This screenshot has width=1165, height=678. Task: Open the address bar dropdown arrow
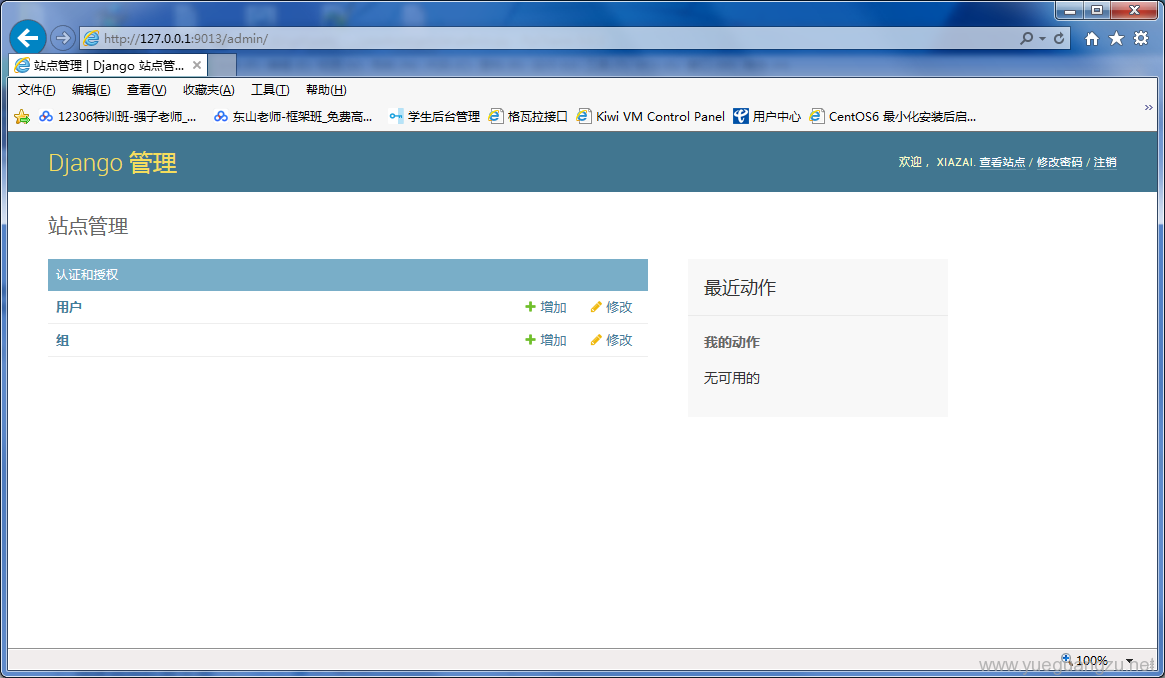point(1042,39)
